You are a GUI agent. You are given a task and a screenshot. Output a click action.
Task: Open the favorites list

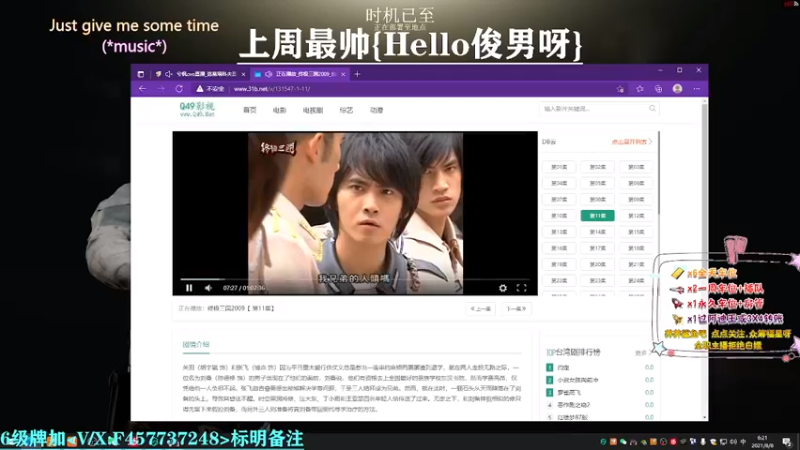click(640, 89)
